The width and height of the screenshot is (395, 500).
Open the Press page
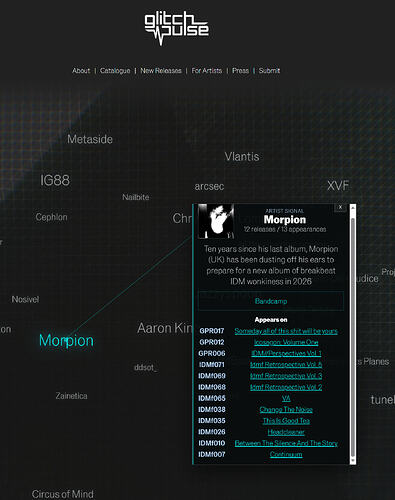[240, 71]
